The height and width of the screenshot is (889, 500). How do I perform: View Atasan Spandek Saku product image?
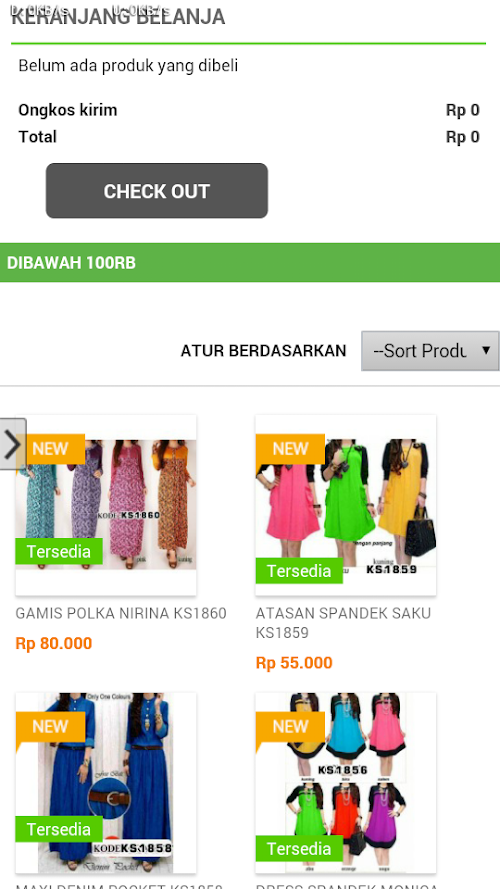pos(346,505)
